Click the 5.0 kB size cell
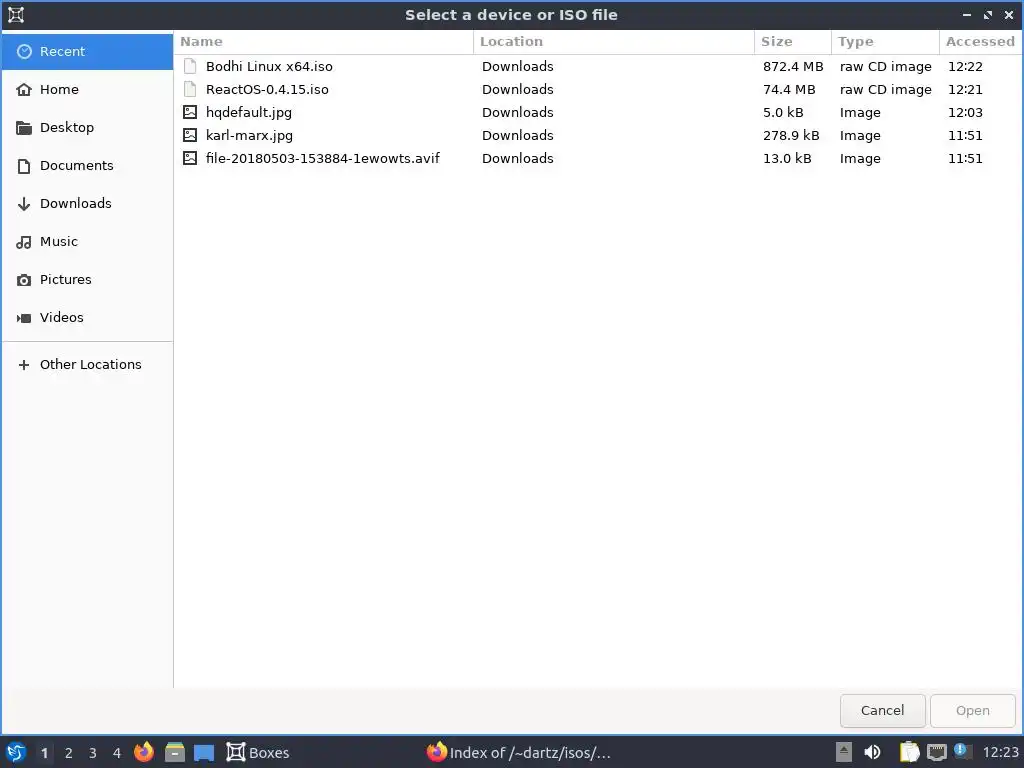Viewport: 1024px width, 768px height. pos(783,112)
